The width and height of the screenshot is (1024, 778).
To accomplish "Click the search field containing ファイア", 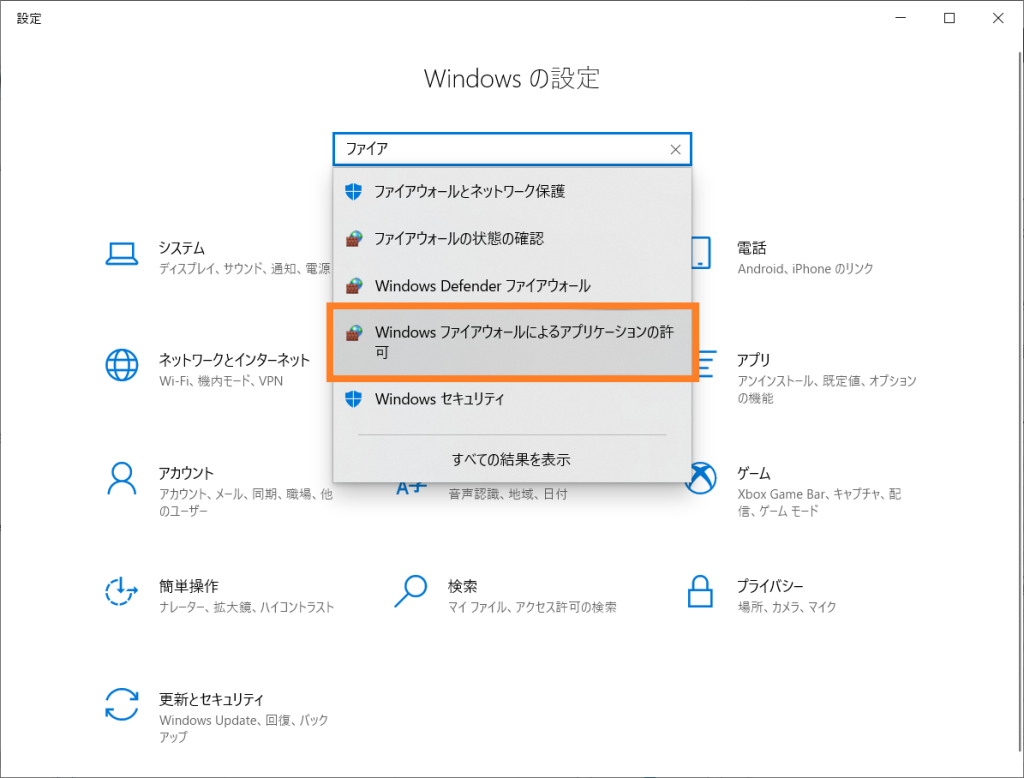I will coord(512,149).
